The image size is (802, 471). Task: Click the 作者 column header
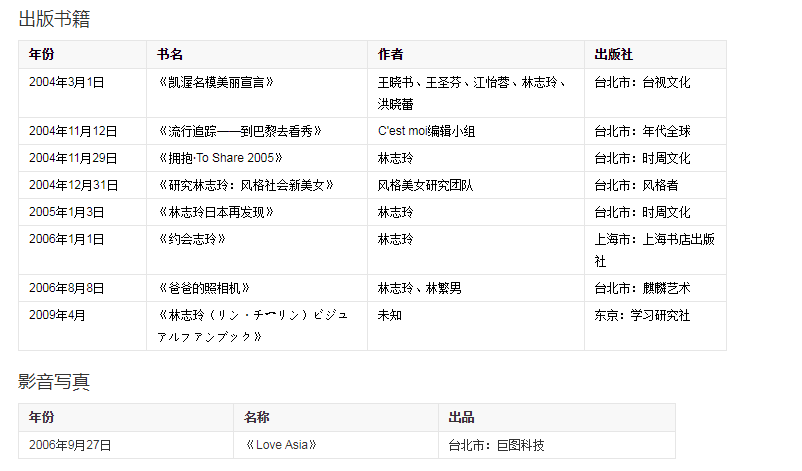coord(390,55)
